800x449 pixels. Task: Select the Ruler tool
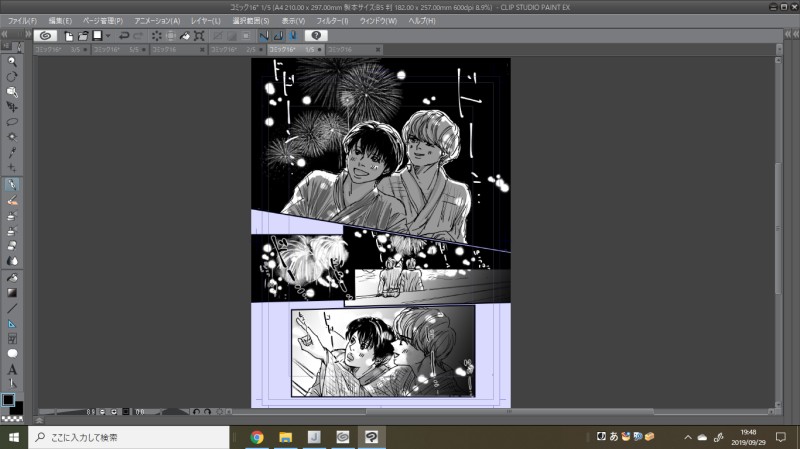pos(12,323)
